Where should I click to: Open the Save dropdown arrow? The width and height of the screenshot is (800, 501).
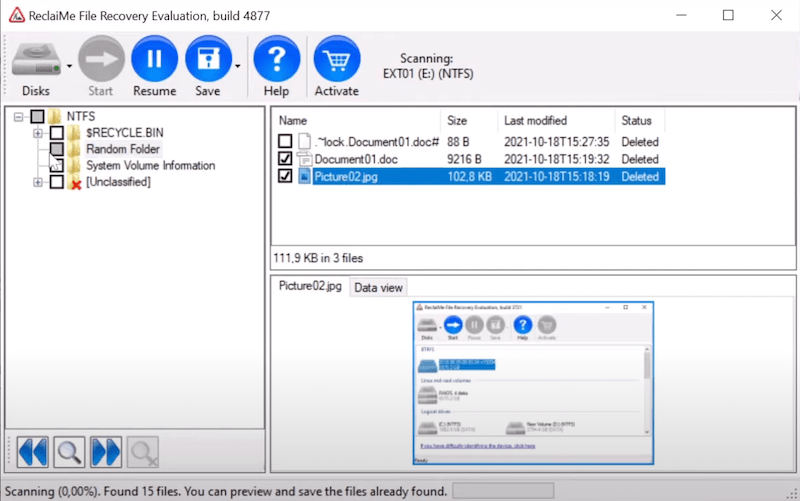point(238,66)
